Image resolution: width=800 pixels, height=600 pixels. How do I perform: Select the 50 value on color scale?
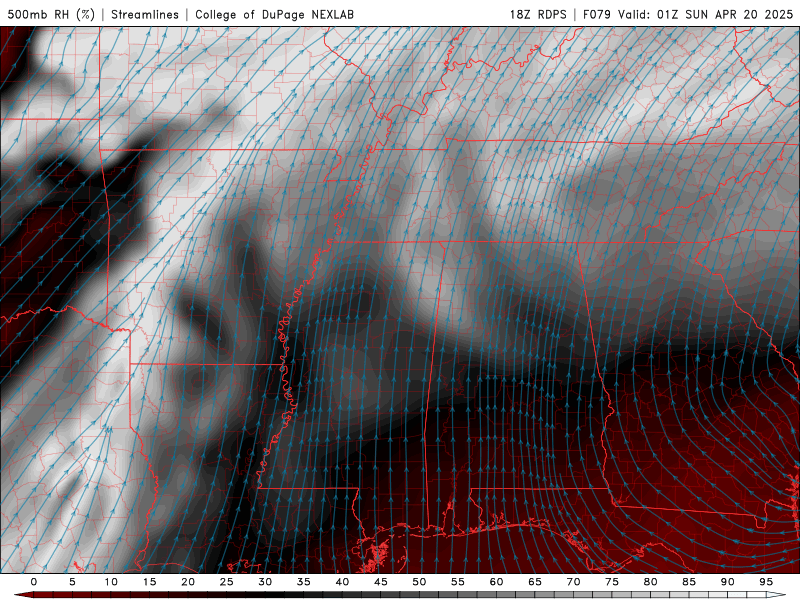click(419, 582)
